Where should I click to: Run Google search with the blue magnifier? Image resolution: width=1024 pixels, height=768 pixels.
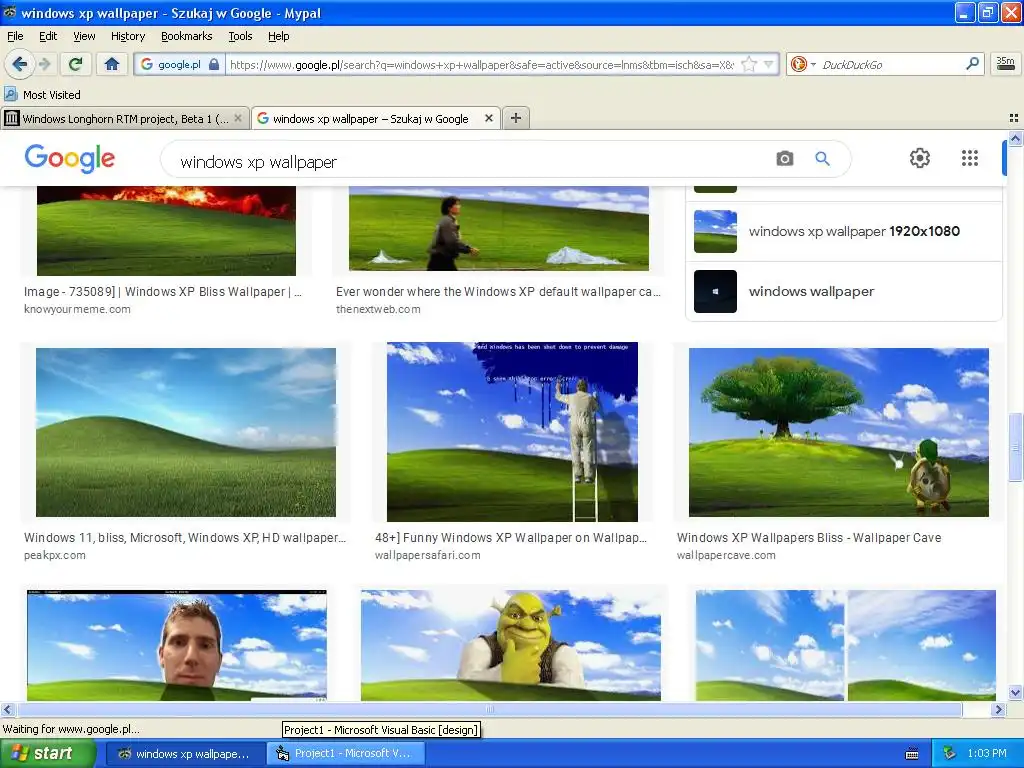[822, 159]
